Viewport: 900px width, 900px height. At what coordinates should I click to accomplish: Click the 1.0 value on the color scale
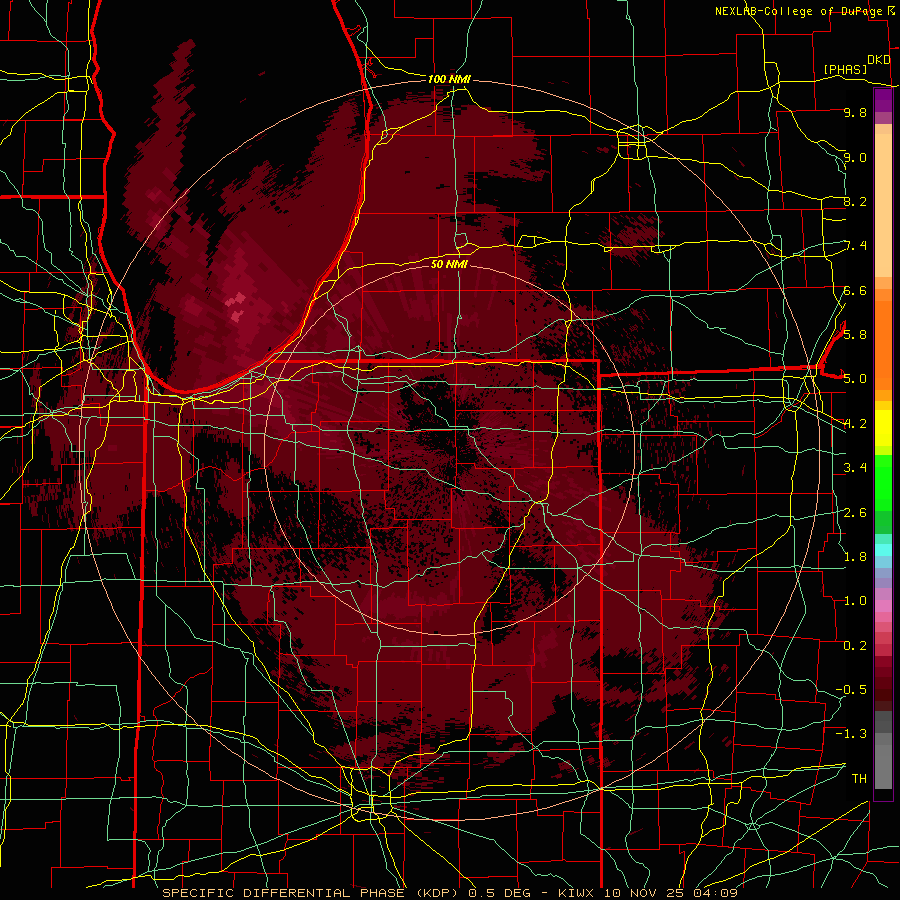(x=855, y=601)
